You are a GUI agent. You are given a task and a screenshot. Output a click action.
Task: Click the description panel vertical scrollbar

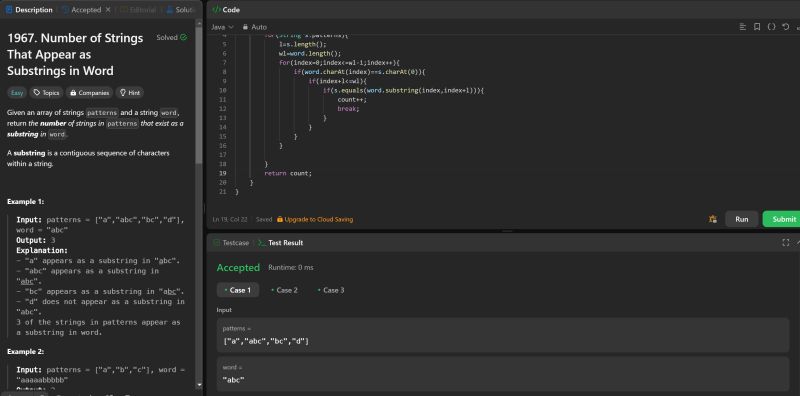[x=198, y=92]
